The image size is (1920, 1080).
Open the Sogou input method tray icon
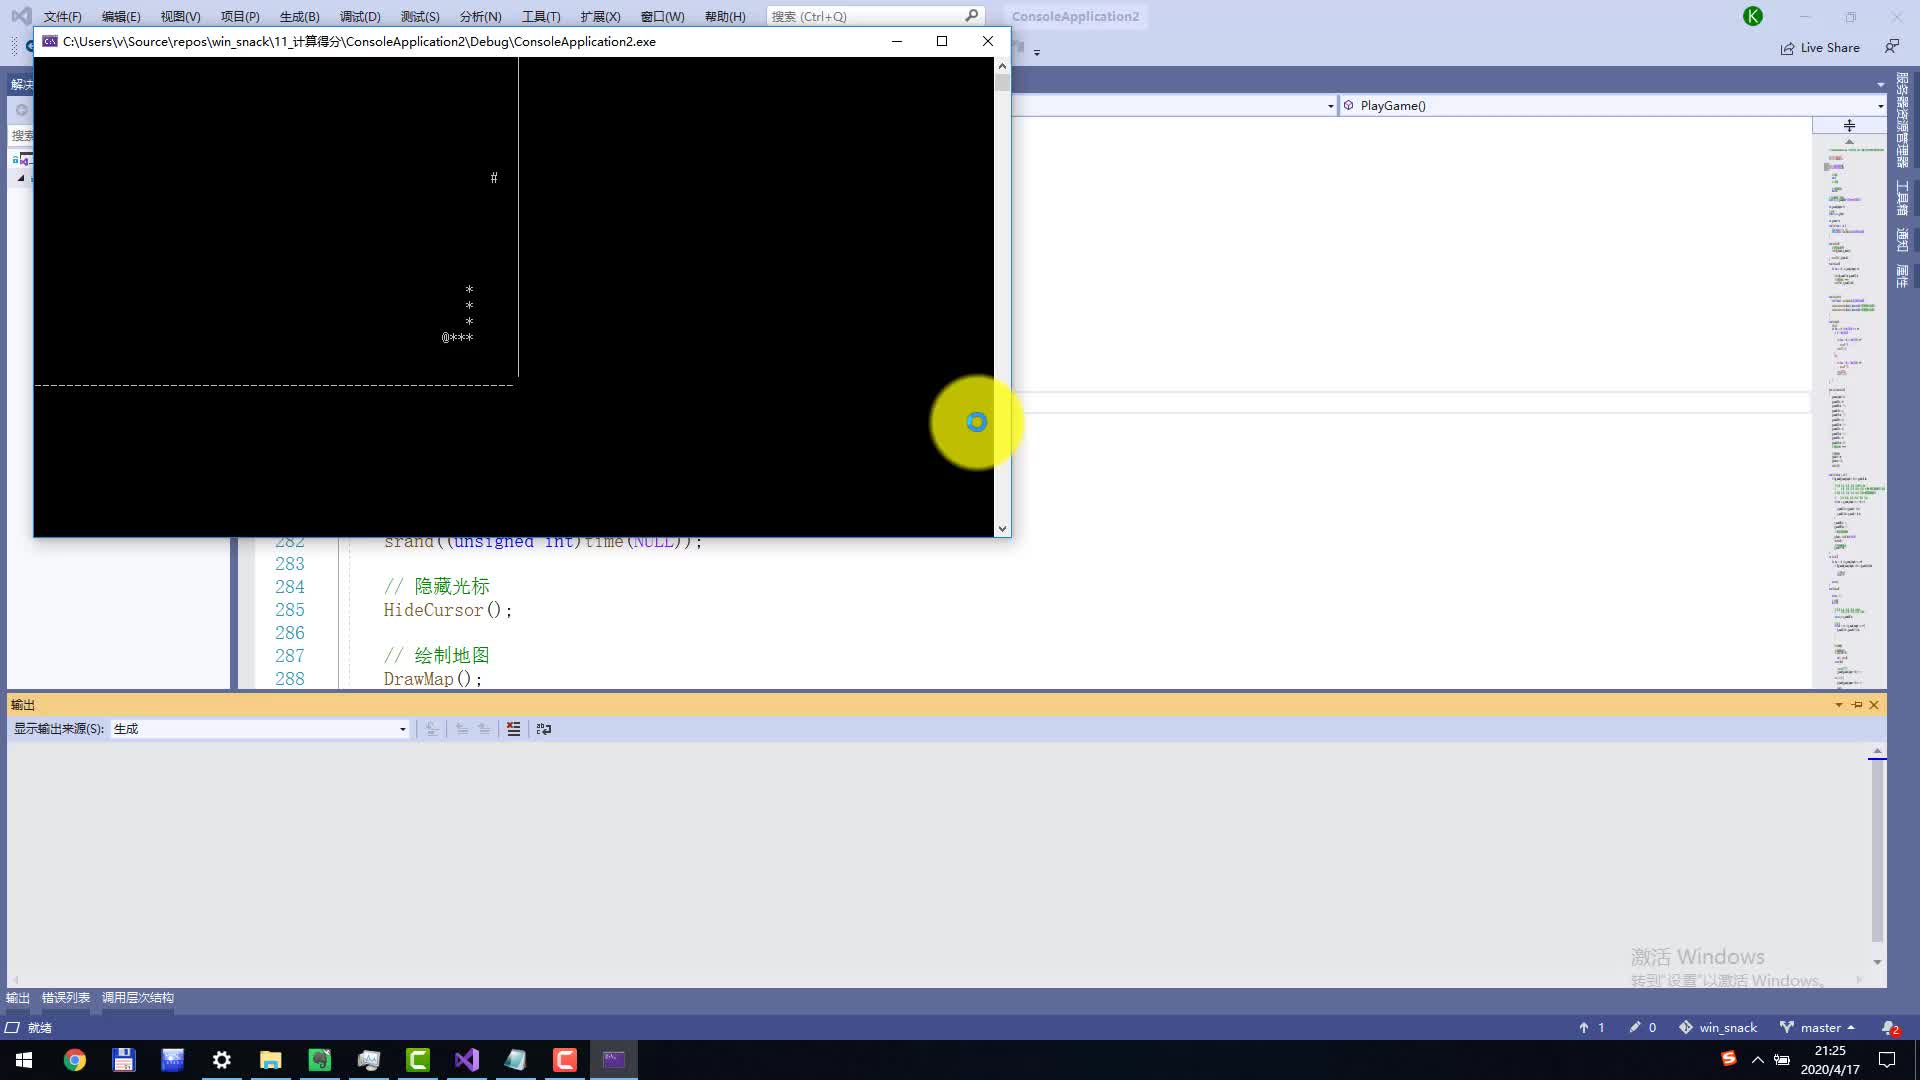pos(1728,1059)
